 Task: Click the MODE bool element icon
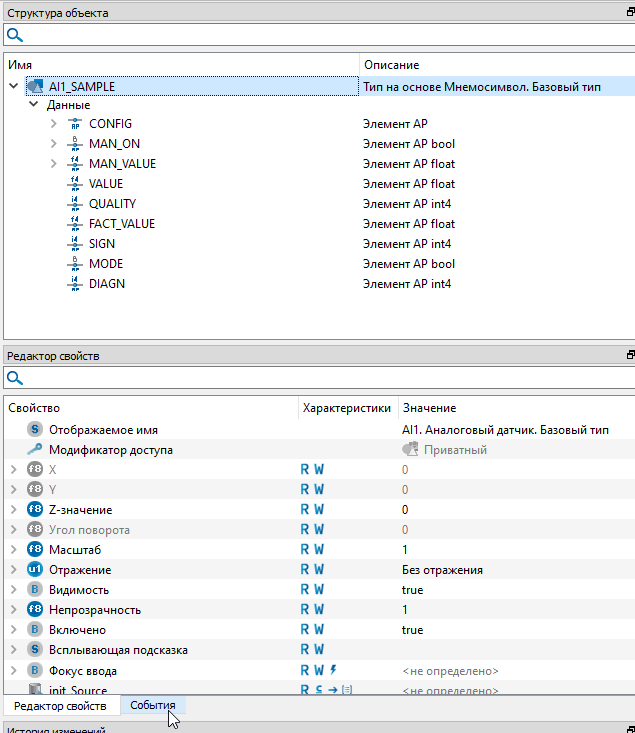[75, 264]
